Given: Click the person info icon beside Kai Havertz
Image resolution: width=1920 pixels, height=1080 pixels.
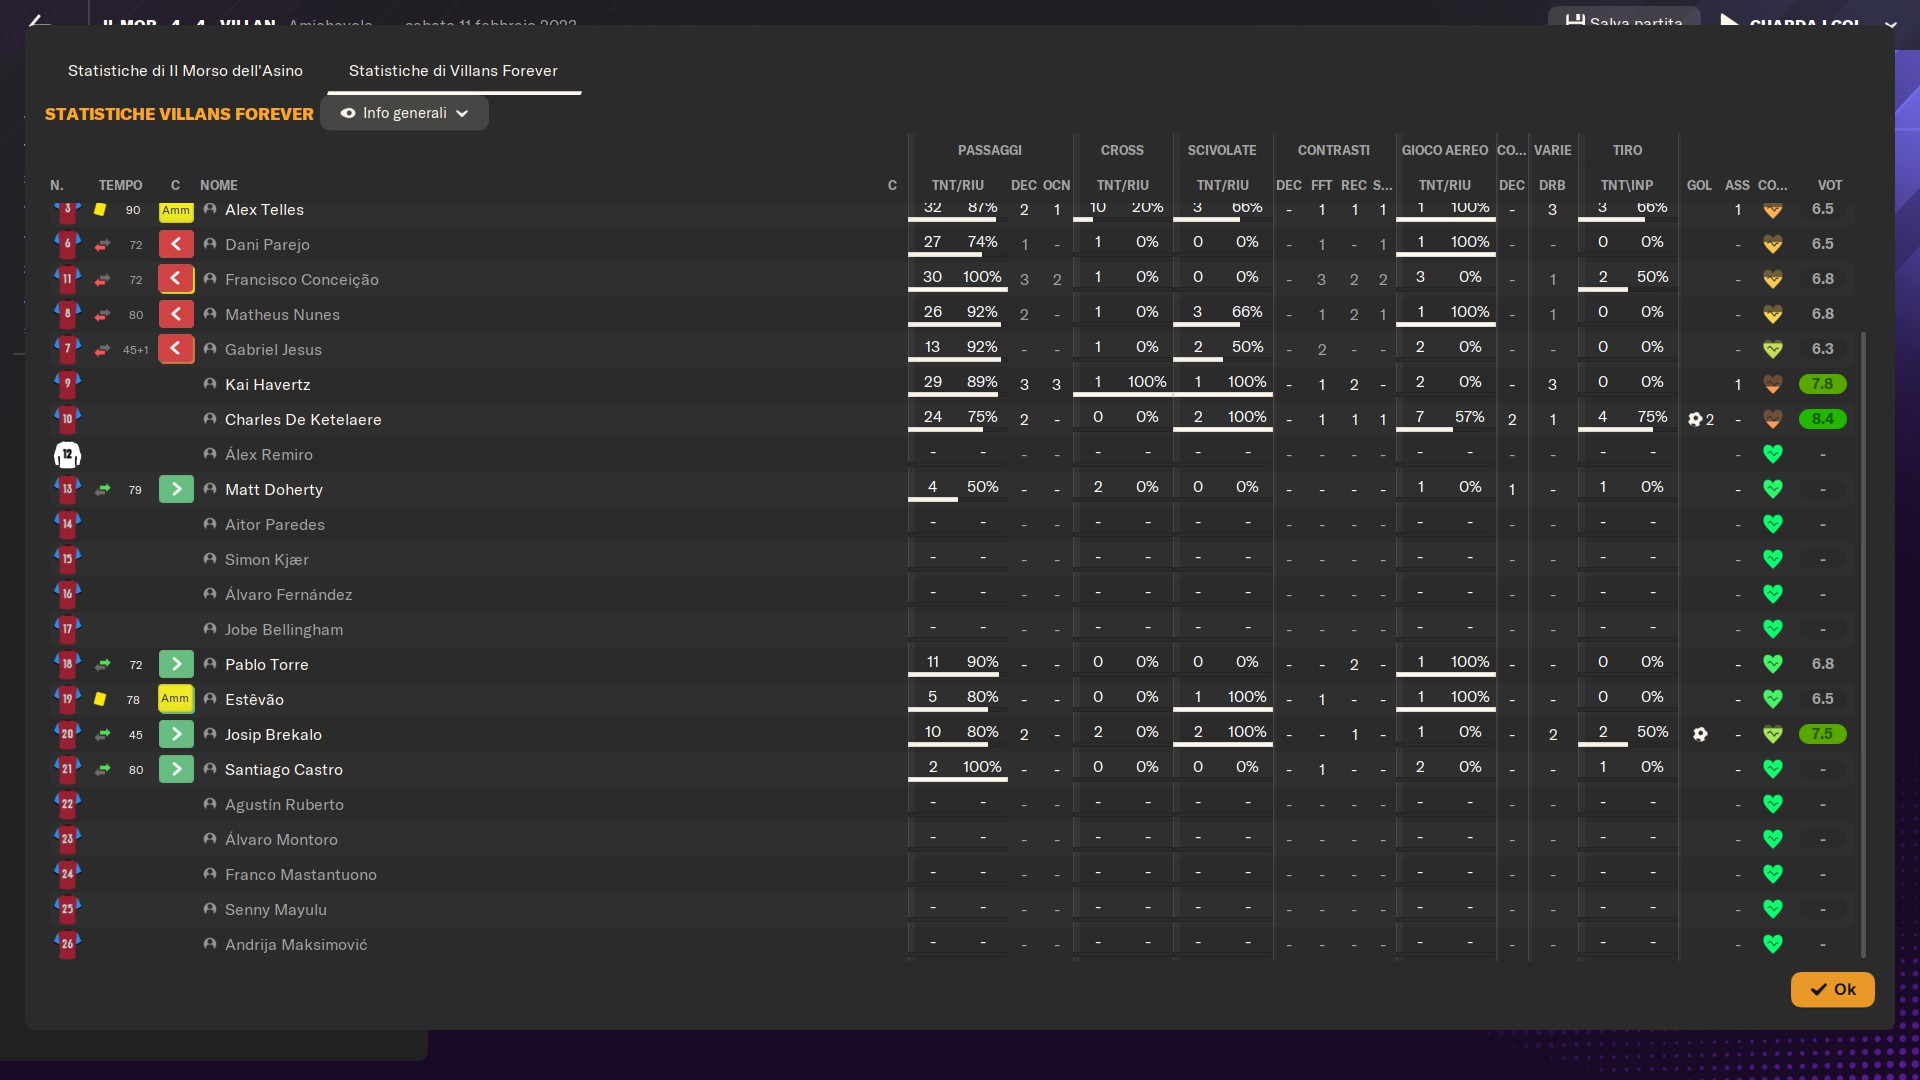Looking at the screenshot, I should [210, 384].
